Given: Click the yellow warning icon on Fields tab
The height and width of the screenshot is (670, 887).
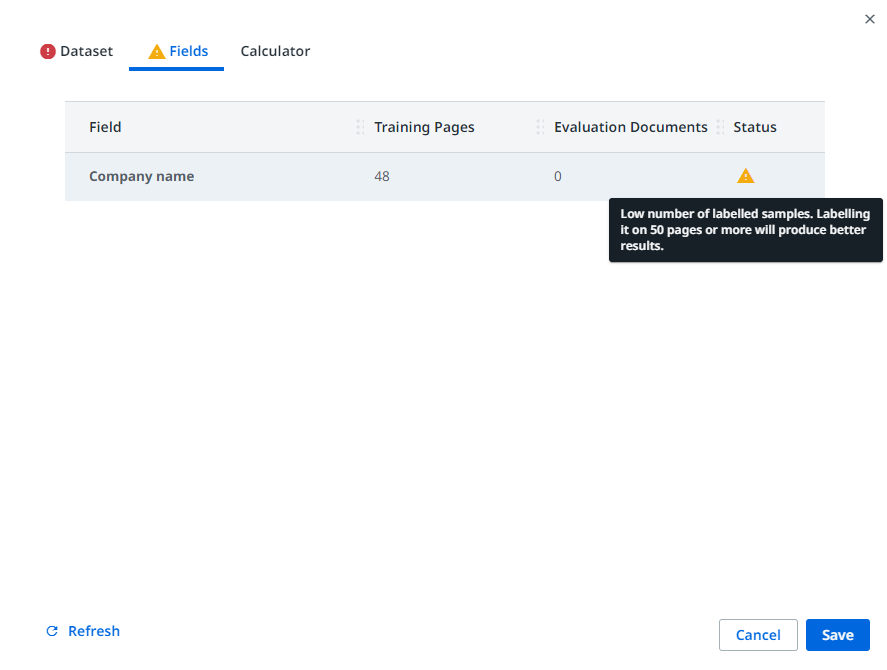Looking at the screenshot, I should [157, 52].
